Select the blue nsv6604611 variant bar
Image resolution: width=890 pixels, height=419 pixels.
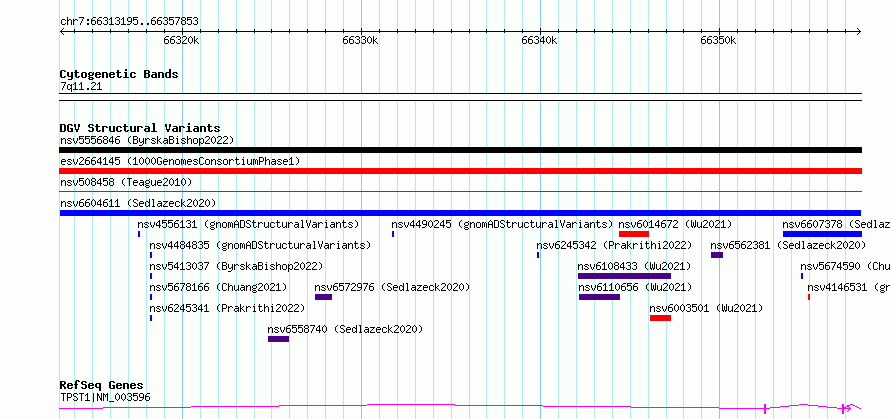tap(460, 213)
